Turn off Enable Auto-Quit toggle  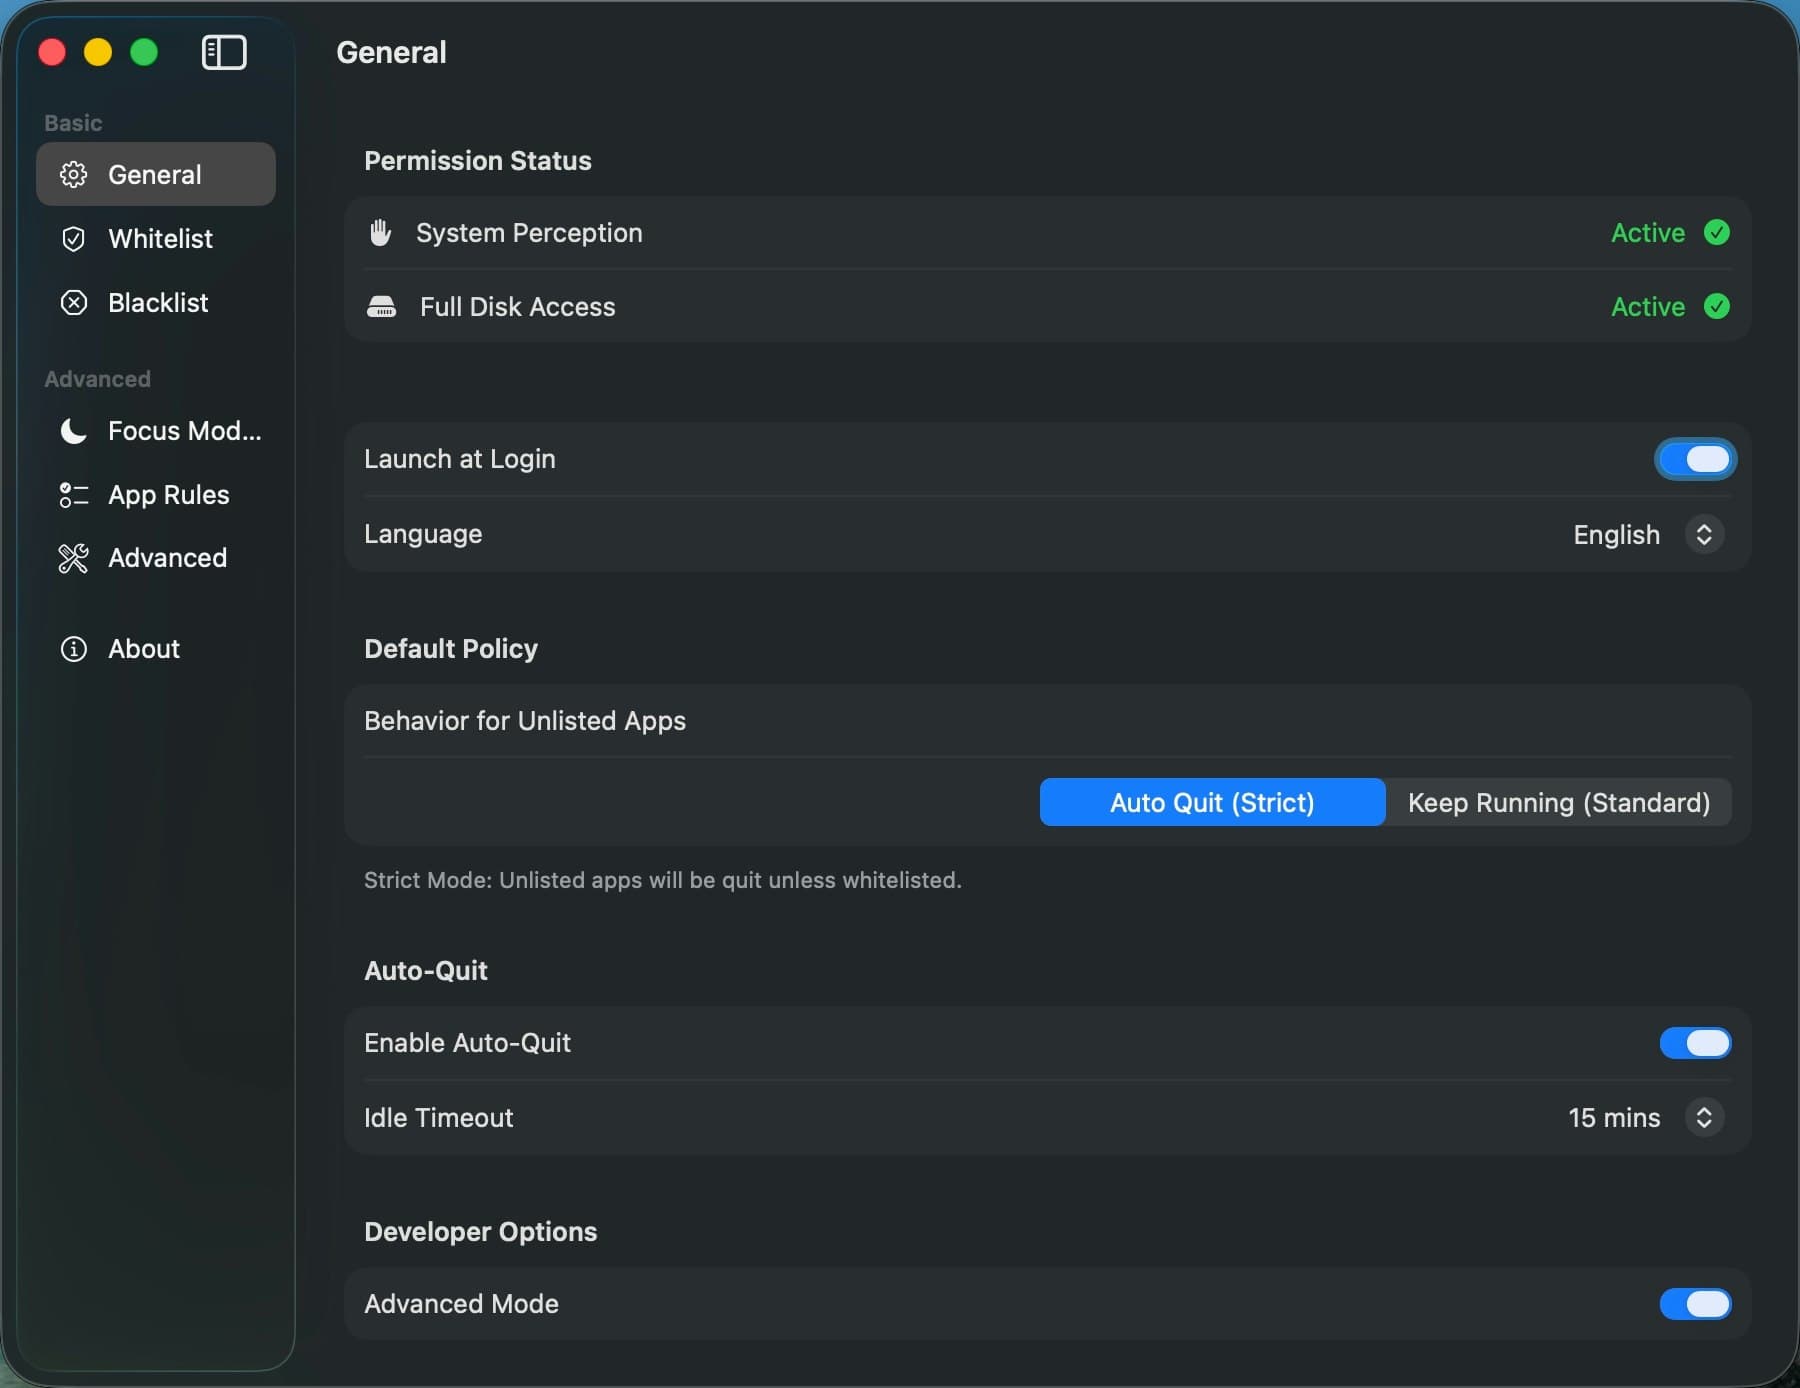[1695, 1043]
